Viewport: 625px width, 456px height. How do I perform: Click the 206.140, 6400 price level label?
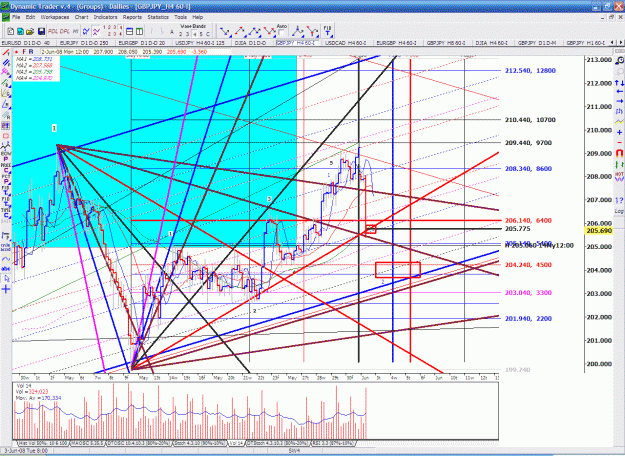(x=528, y=220)
